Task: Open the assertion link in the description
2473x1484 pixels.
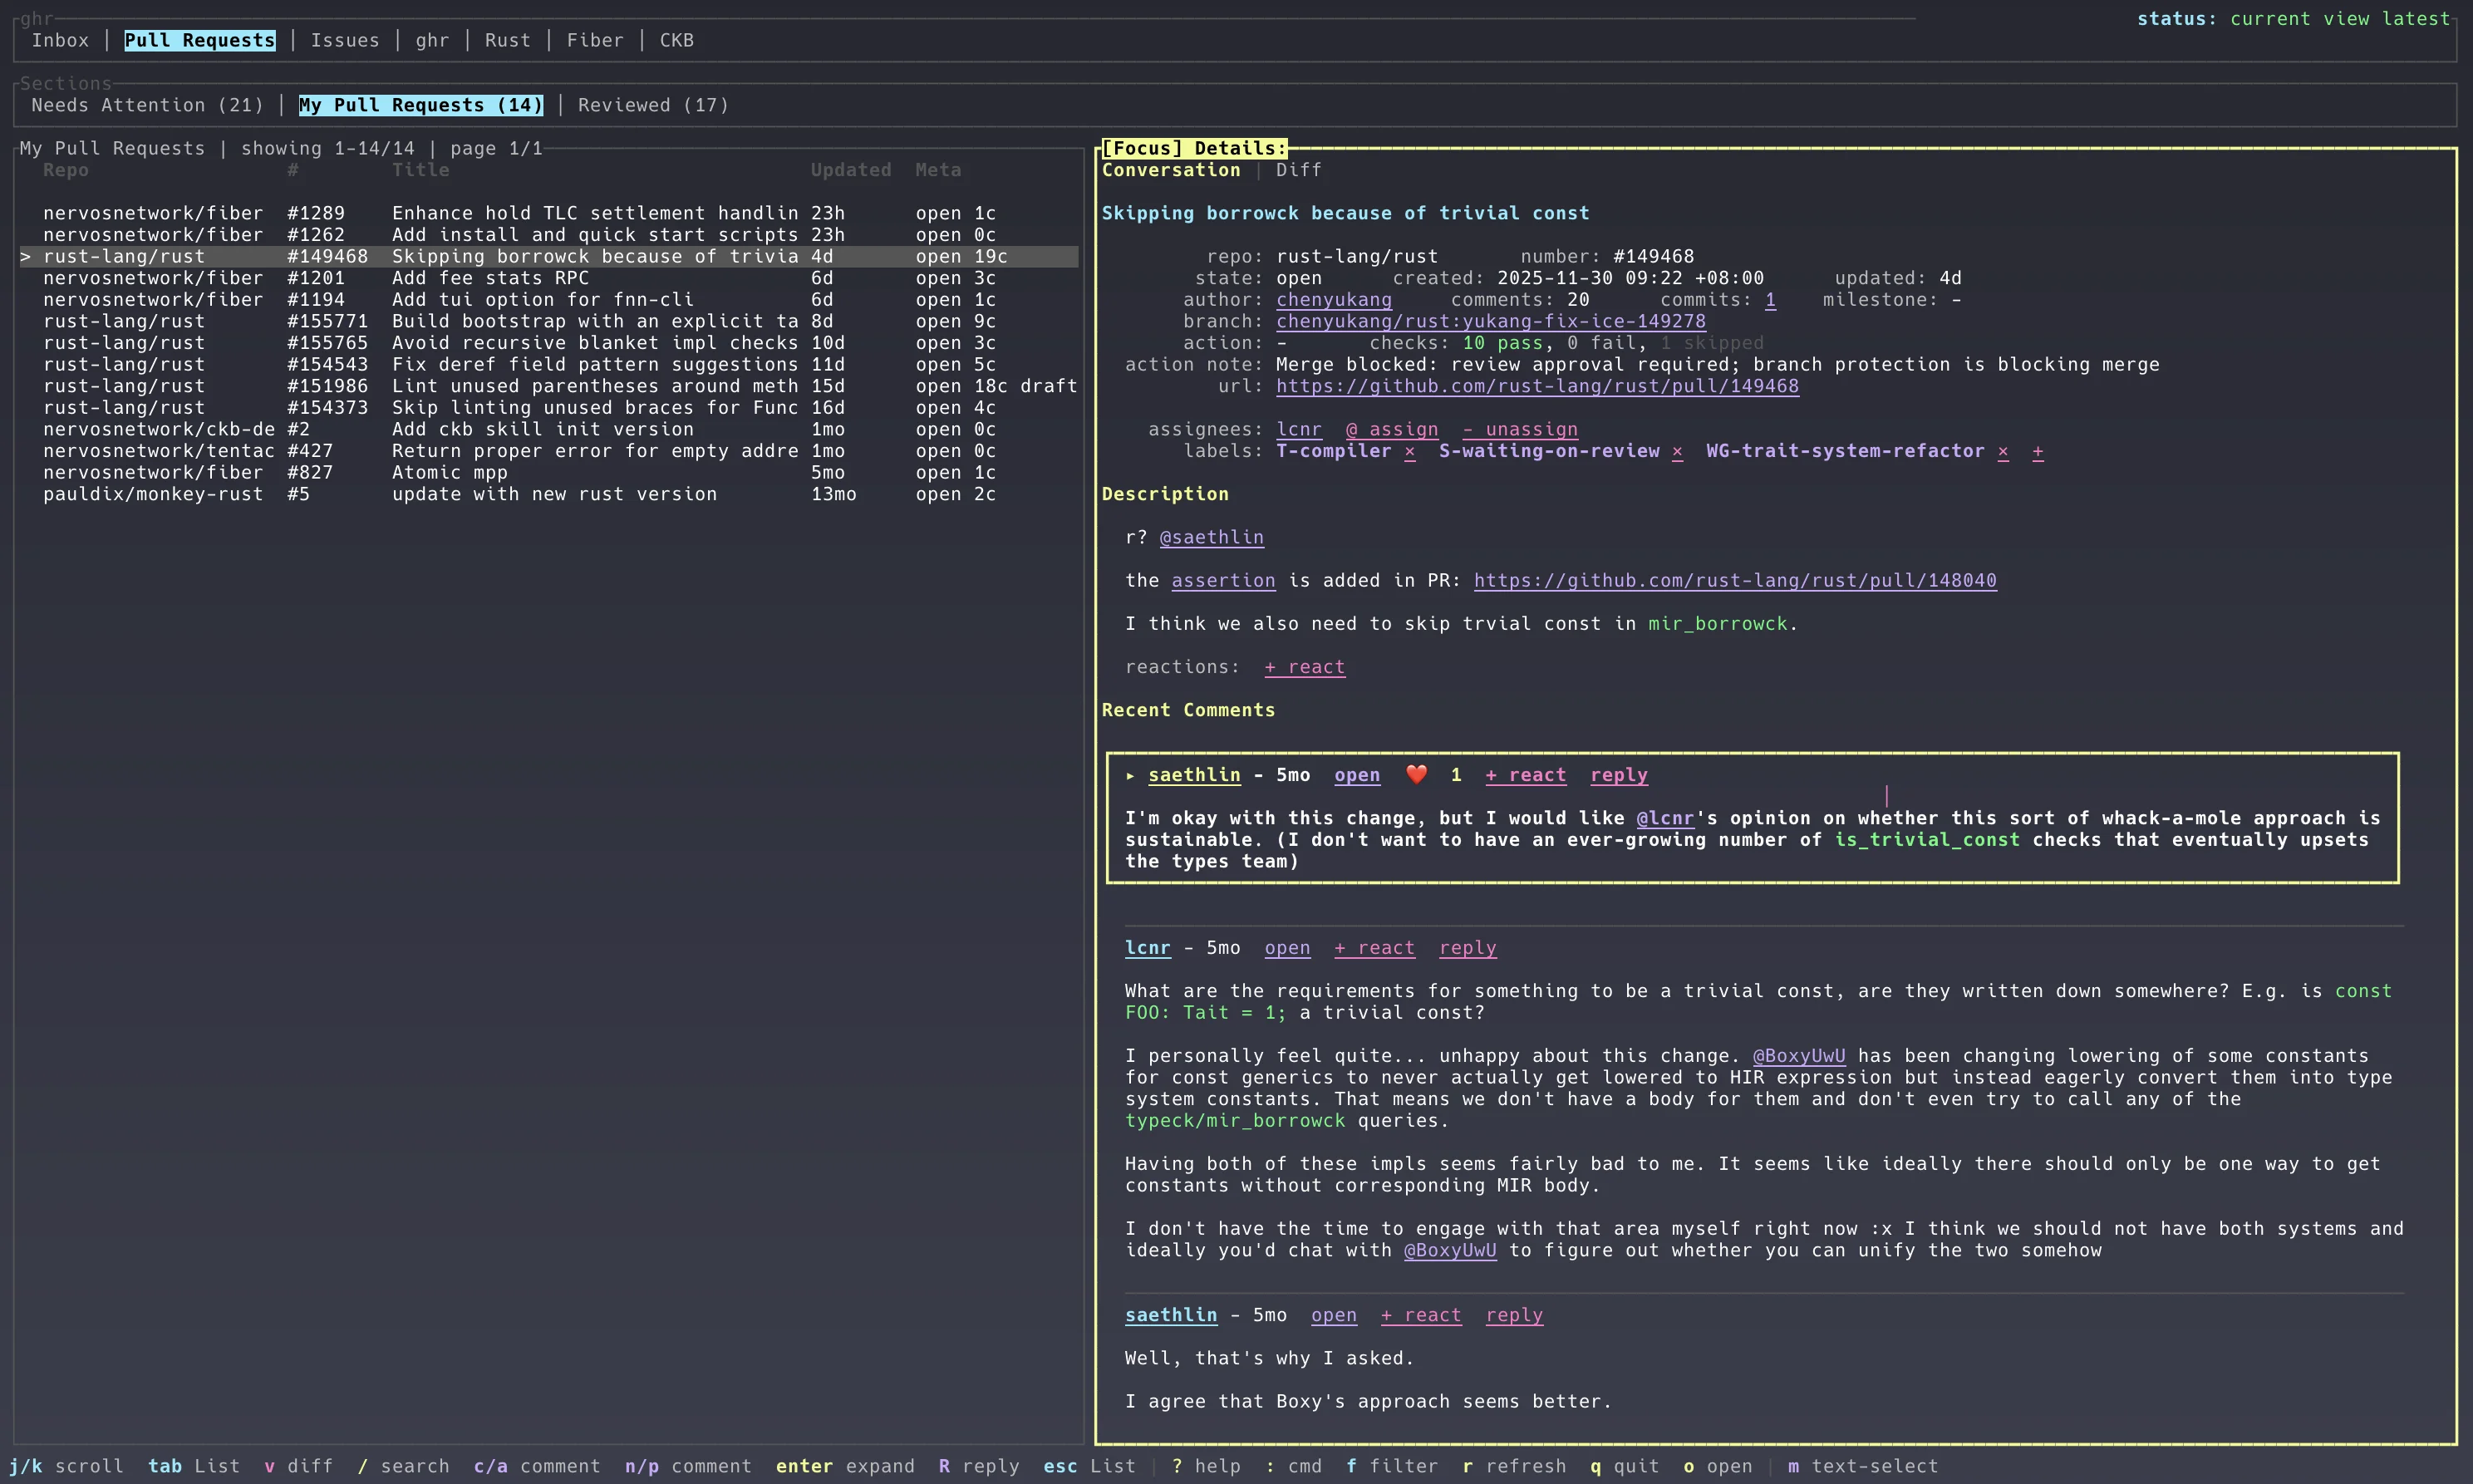Action: pos(1223,580)
